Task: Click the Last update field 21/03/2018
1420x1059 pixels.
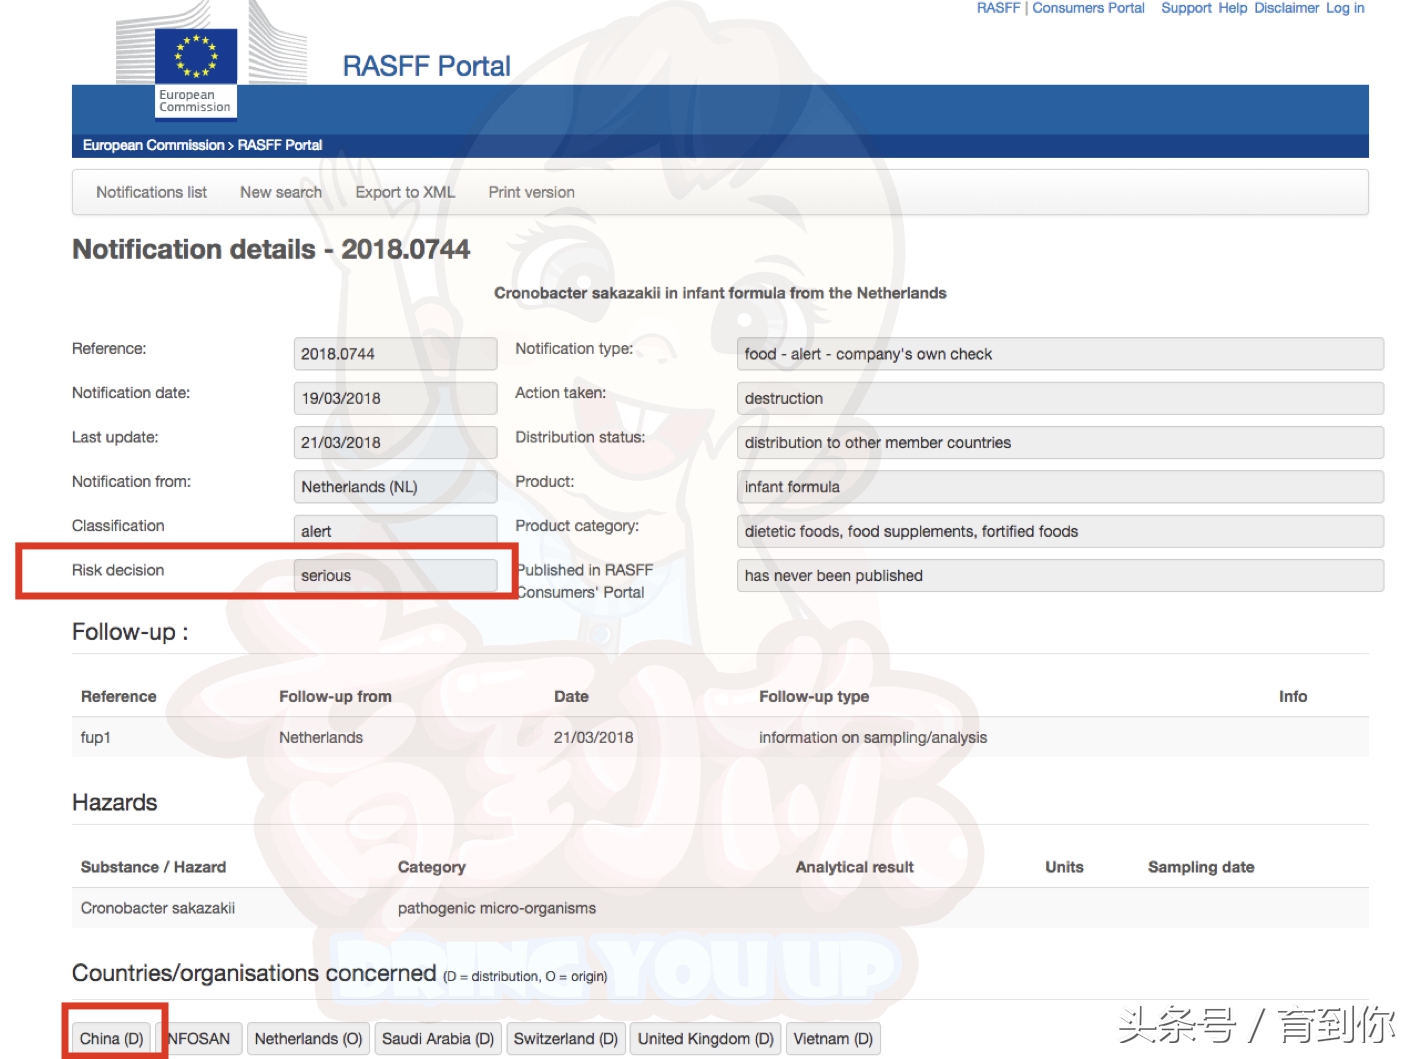Action: tap(395, 442)
